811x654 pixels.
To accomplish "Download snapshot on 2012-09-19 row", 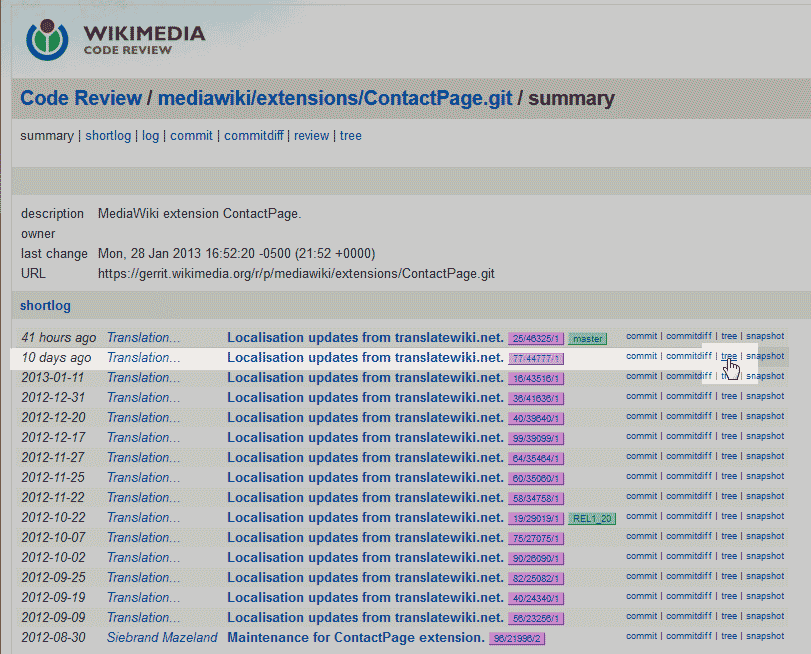I will 765,596.
